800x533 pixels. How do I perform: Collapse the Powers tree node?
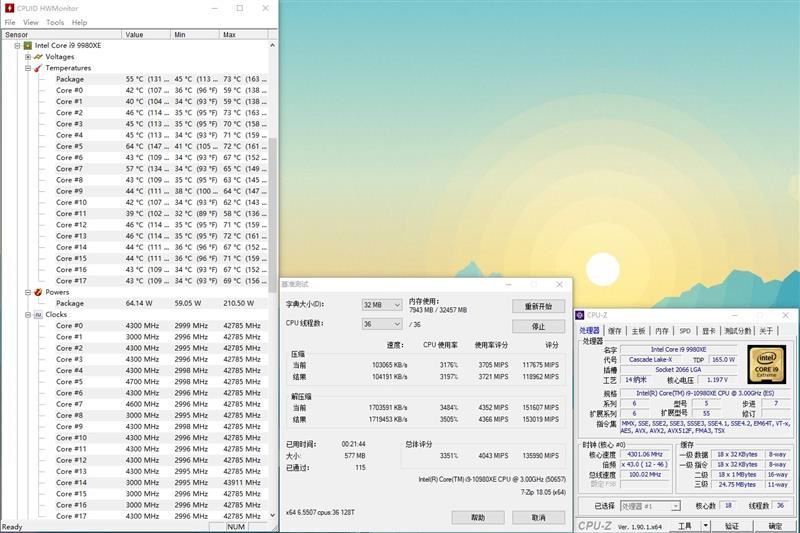point(28,292)
